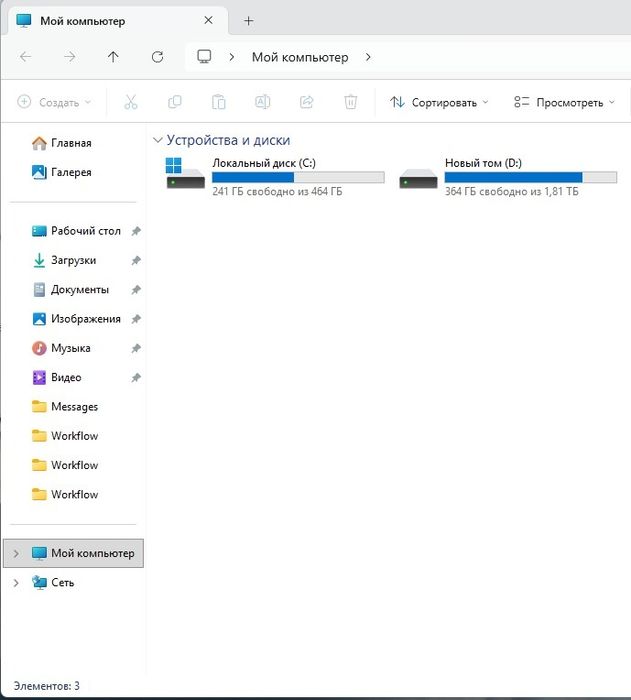This screenshot has width=631, height=700.
Task: Click the Новый том (D:) label
Action: point(483,163)
